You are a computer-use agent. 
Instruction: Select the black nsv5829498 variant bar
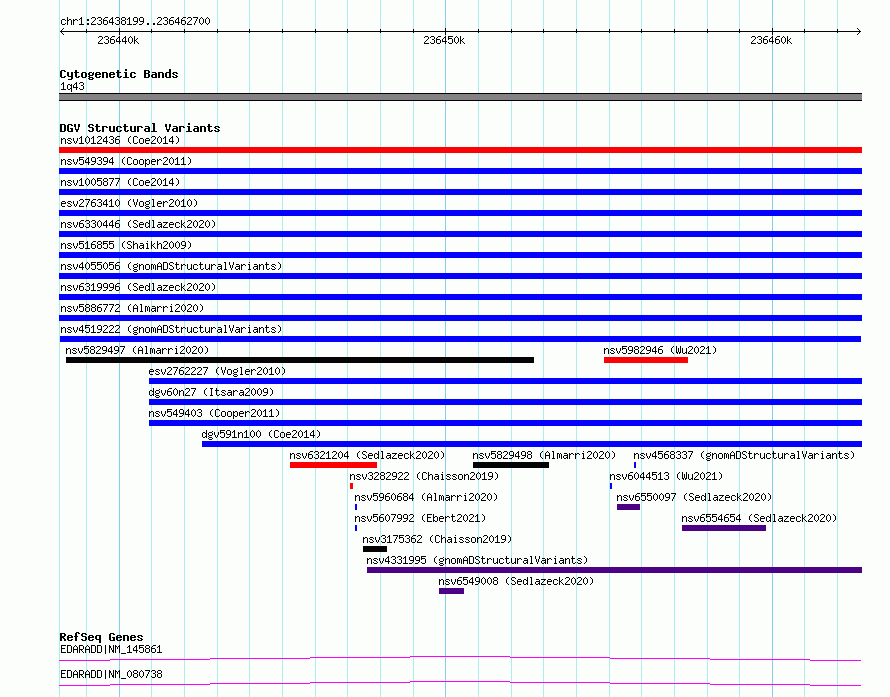coord(511,465)
